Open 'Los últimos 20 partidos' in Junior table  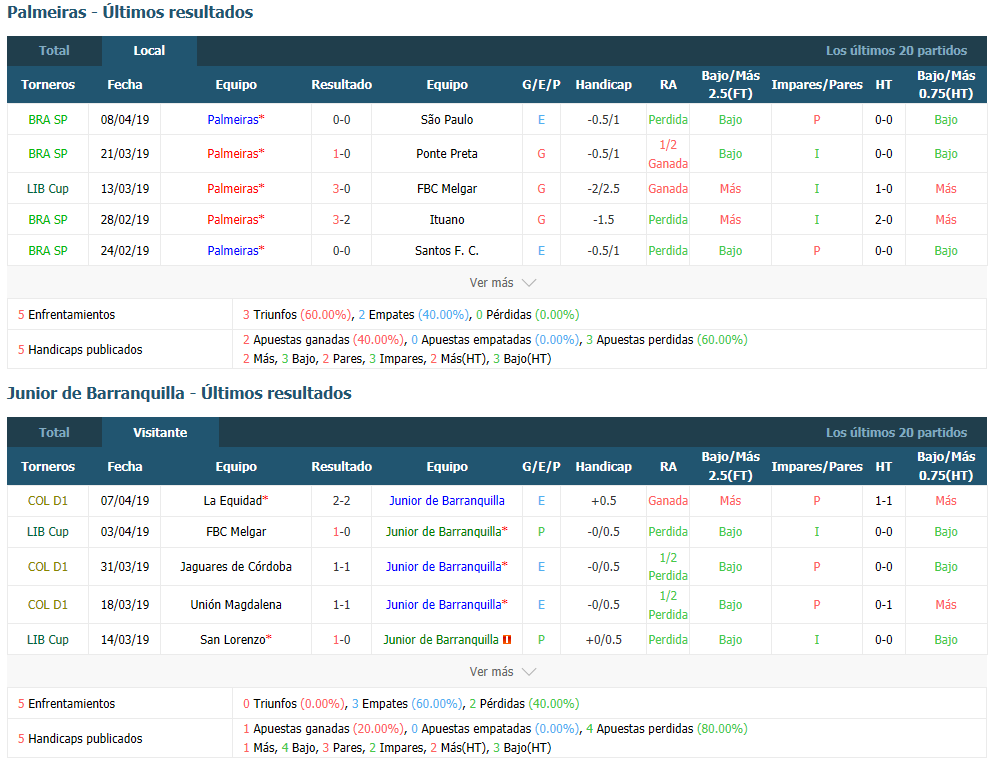(896, 433)
